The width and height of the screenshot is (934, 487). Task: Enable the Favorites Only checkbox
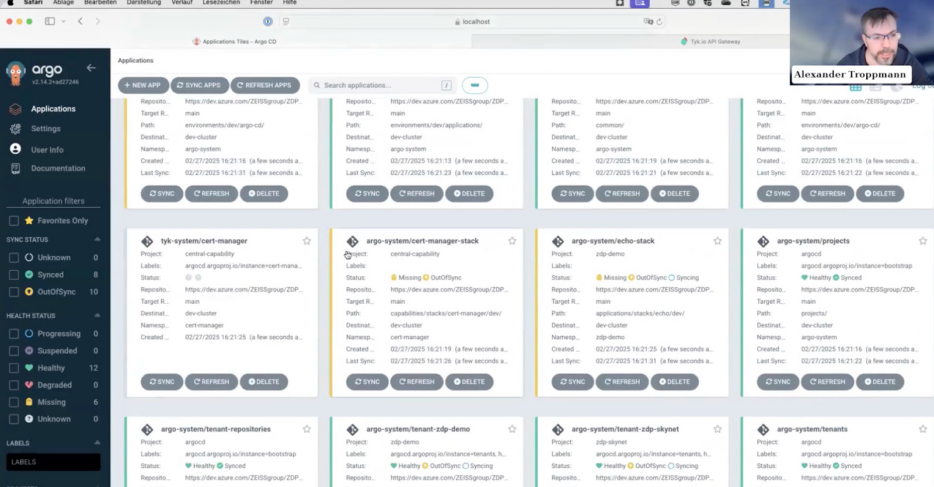(x=14, y=221)
